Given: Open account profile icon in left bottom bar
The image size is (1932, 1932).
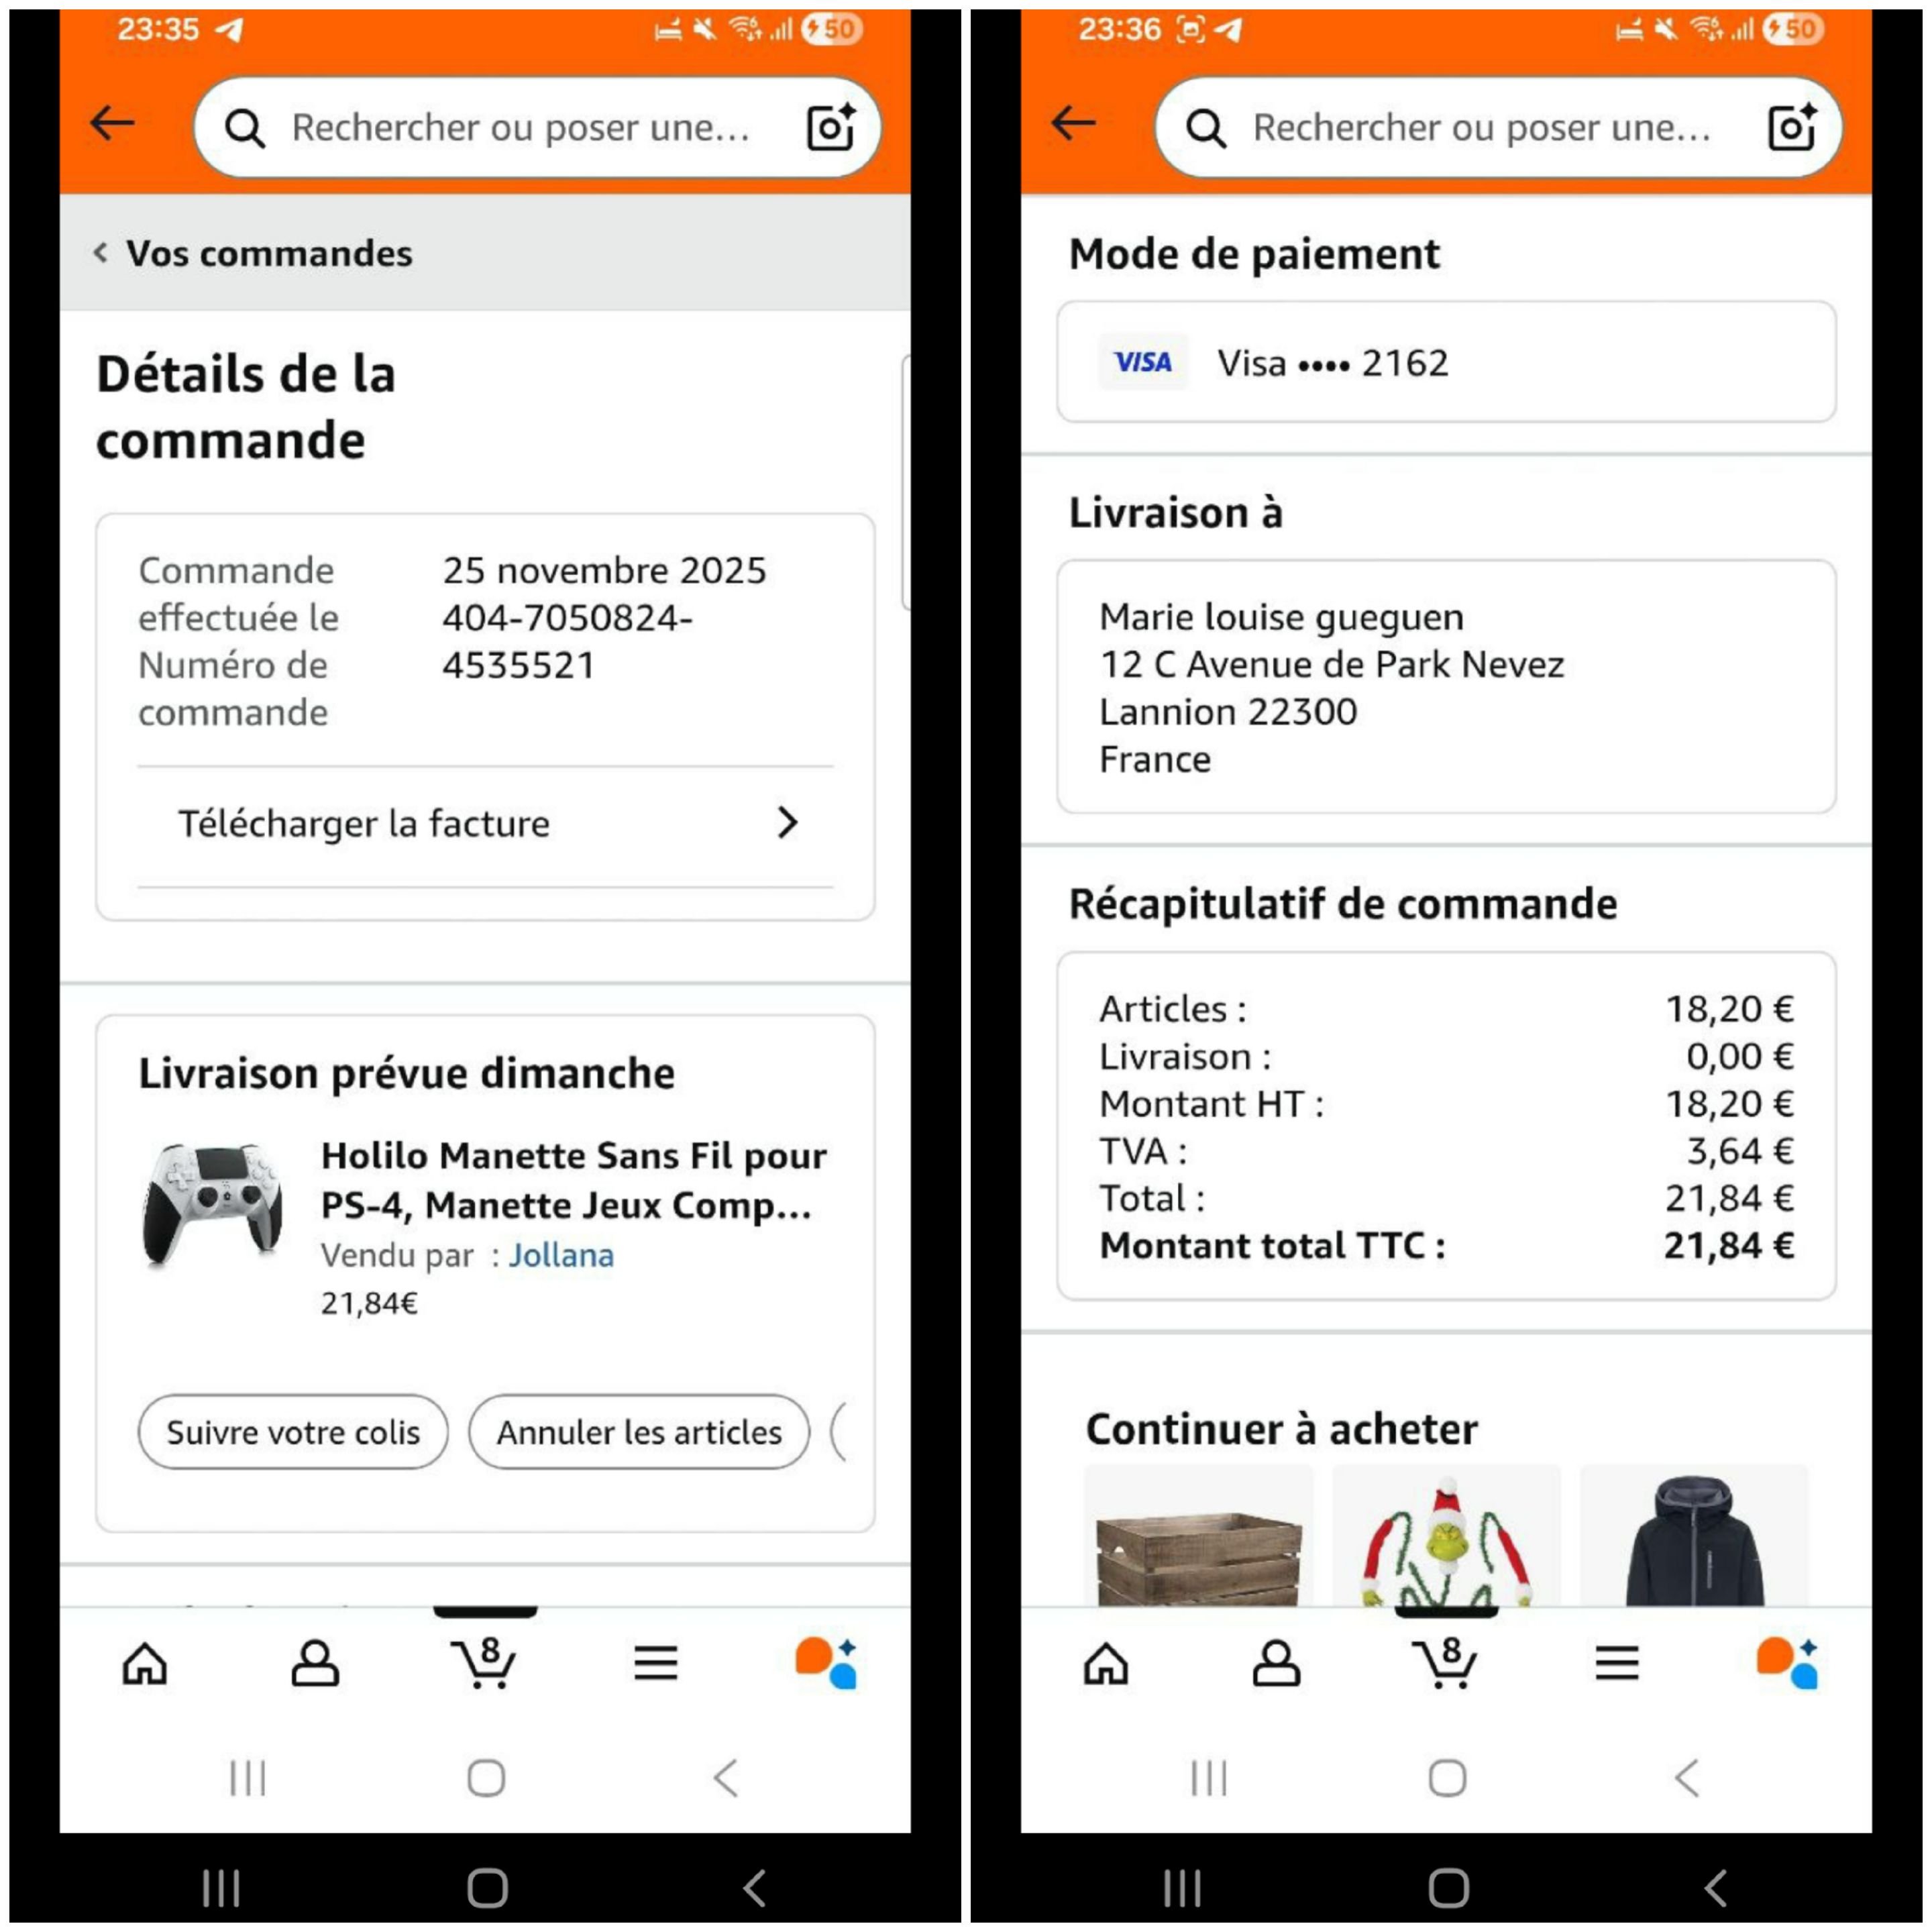Looking at the screenshot, I should pyautogui.click(x=315, y=1663).
